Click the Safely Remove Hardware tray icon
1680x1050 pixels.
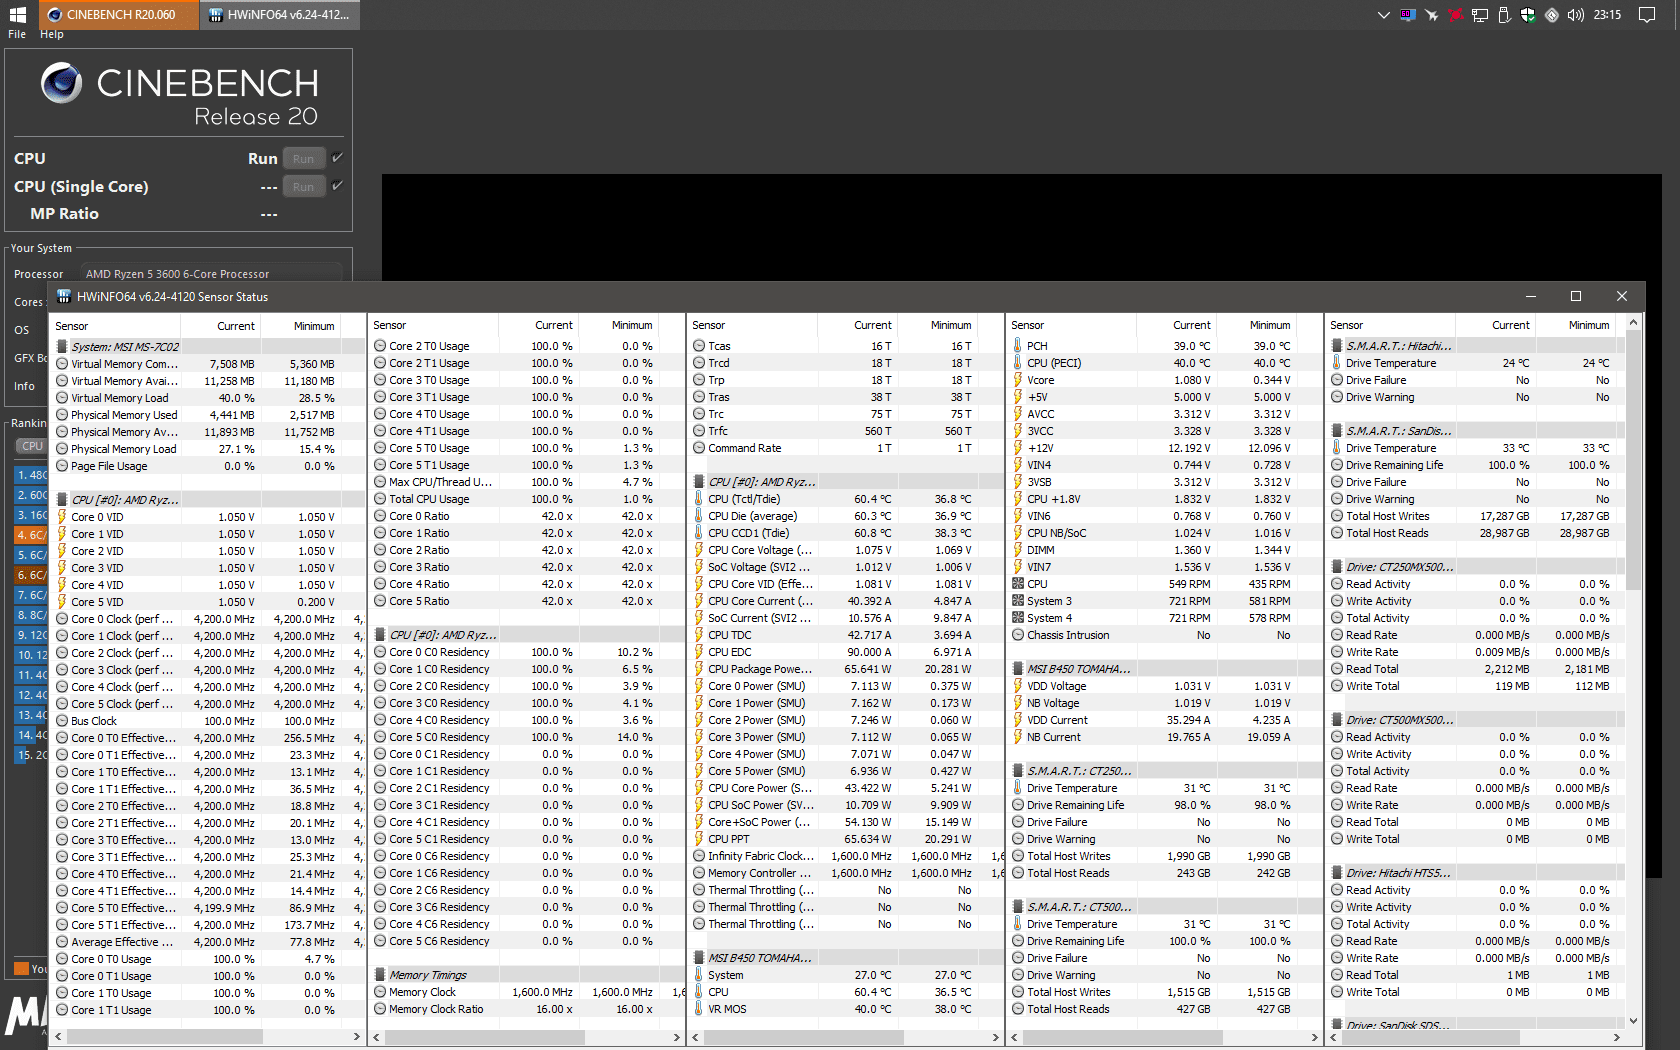(1503, 15)
